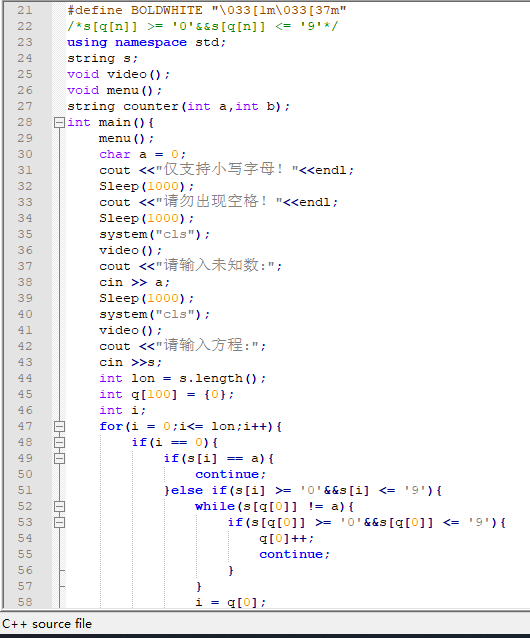Click the C++ source file status label
Image resolution: width=530 pixels, height=638 pixels.
(x=47, y=624)
